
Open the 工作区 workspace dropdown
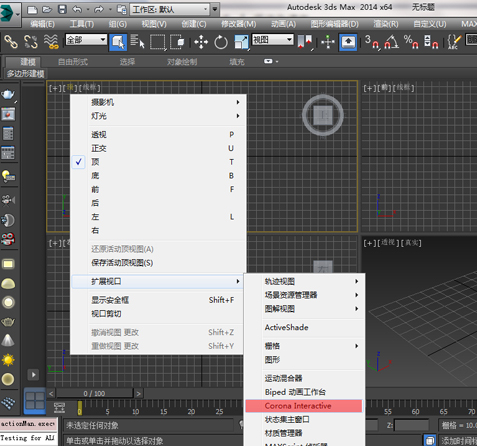(x=170, y=9)
